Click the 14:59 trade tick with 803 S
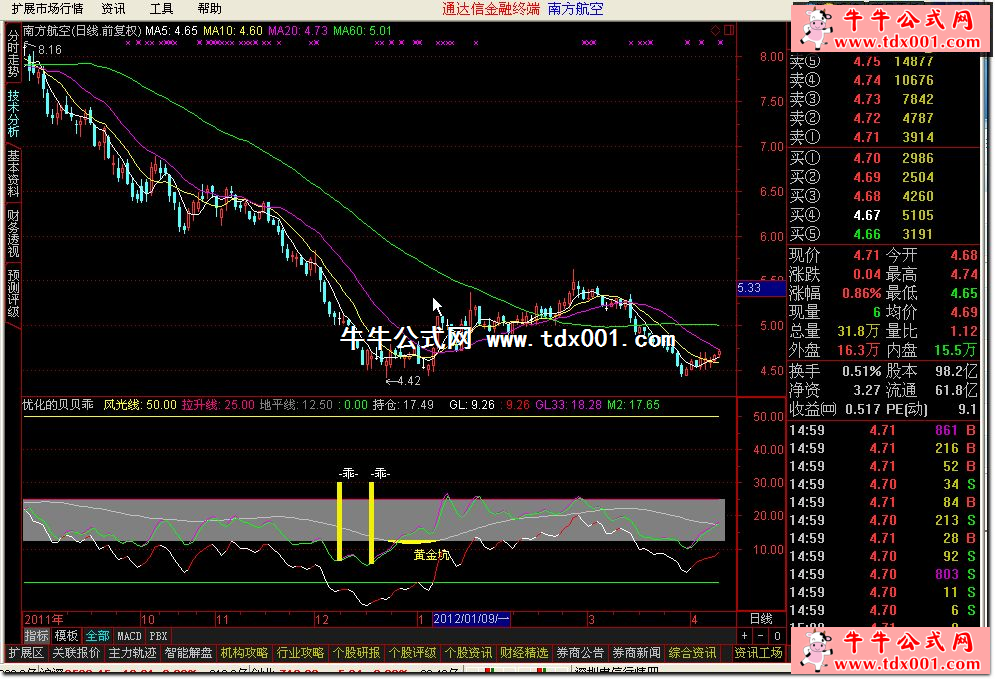 (x=884, y=574)
